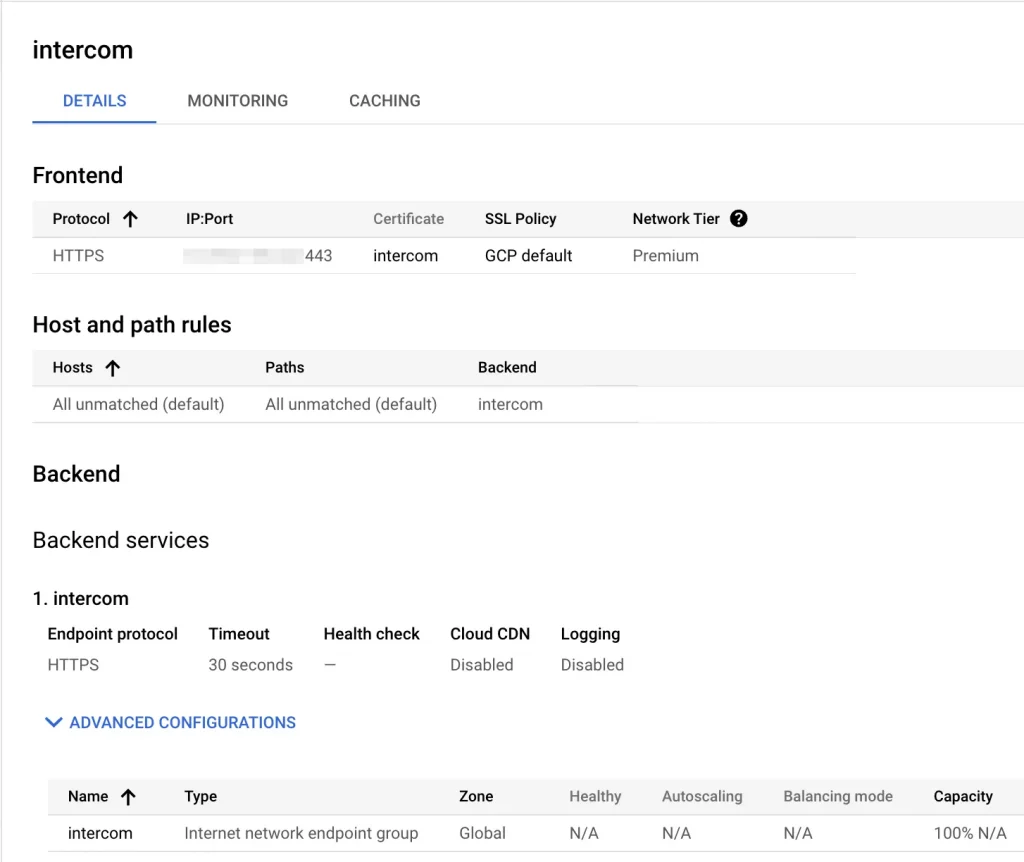This screenshot has height=862, width=1024.
Task: Click the Certificate column header
Action: [x=408, y=219]
